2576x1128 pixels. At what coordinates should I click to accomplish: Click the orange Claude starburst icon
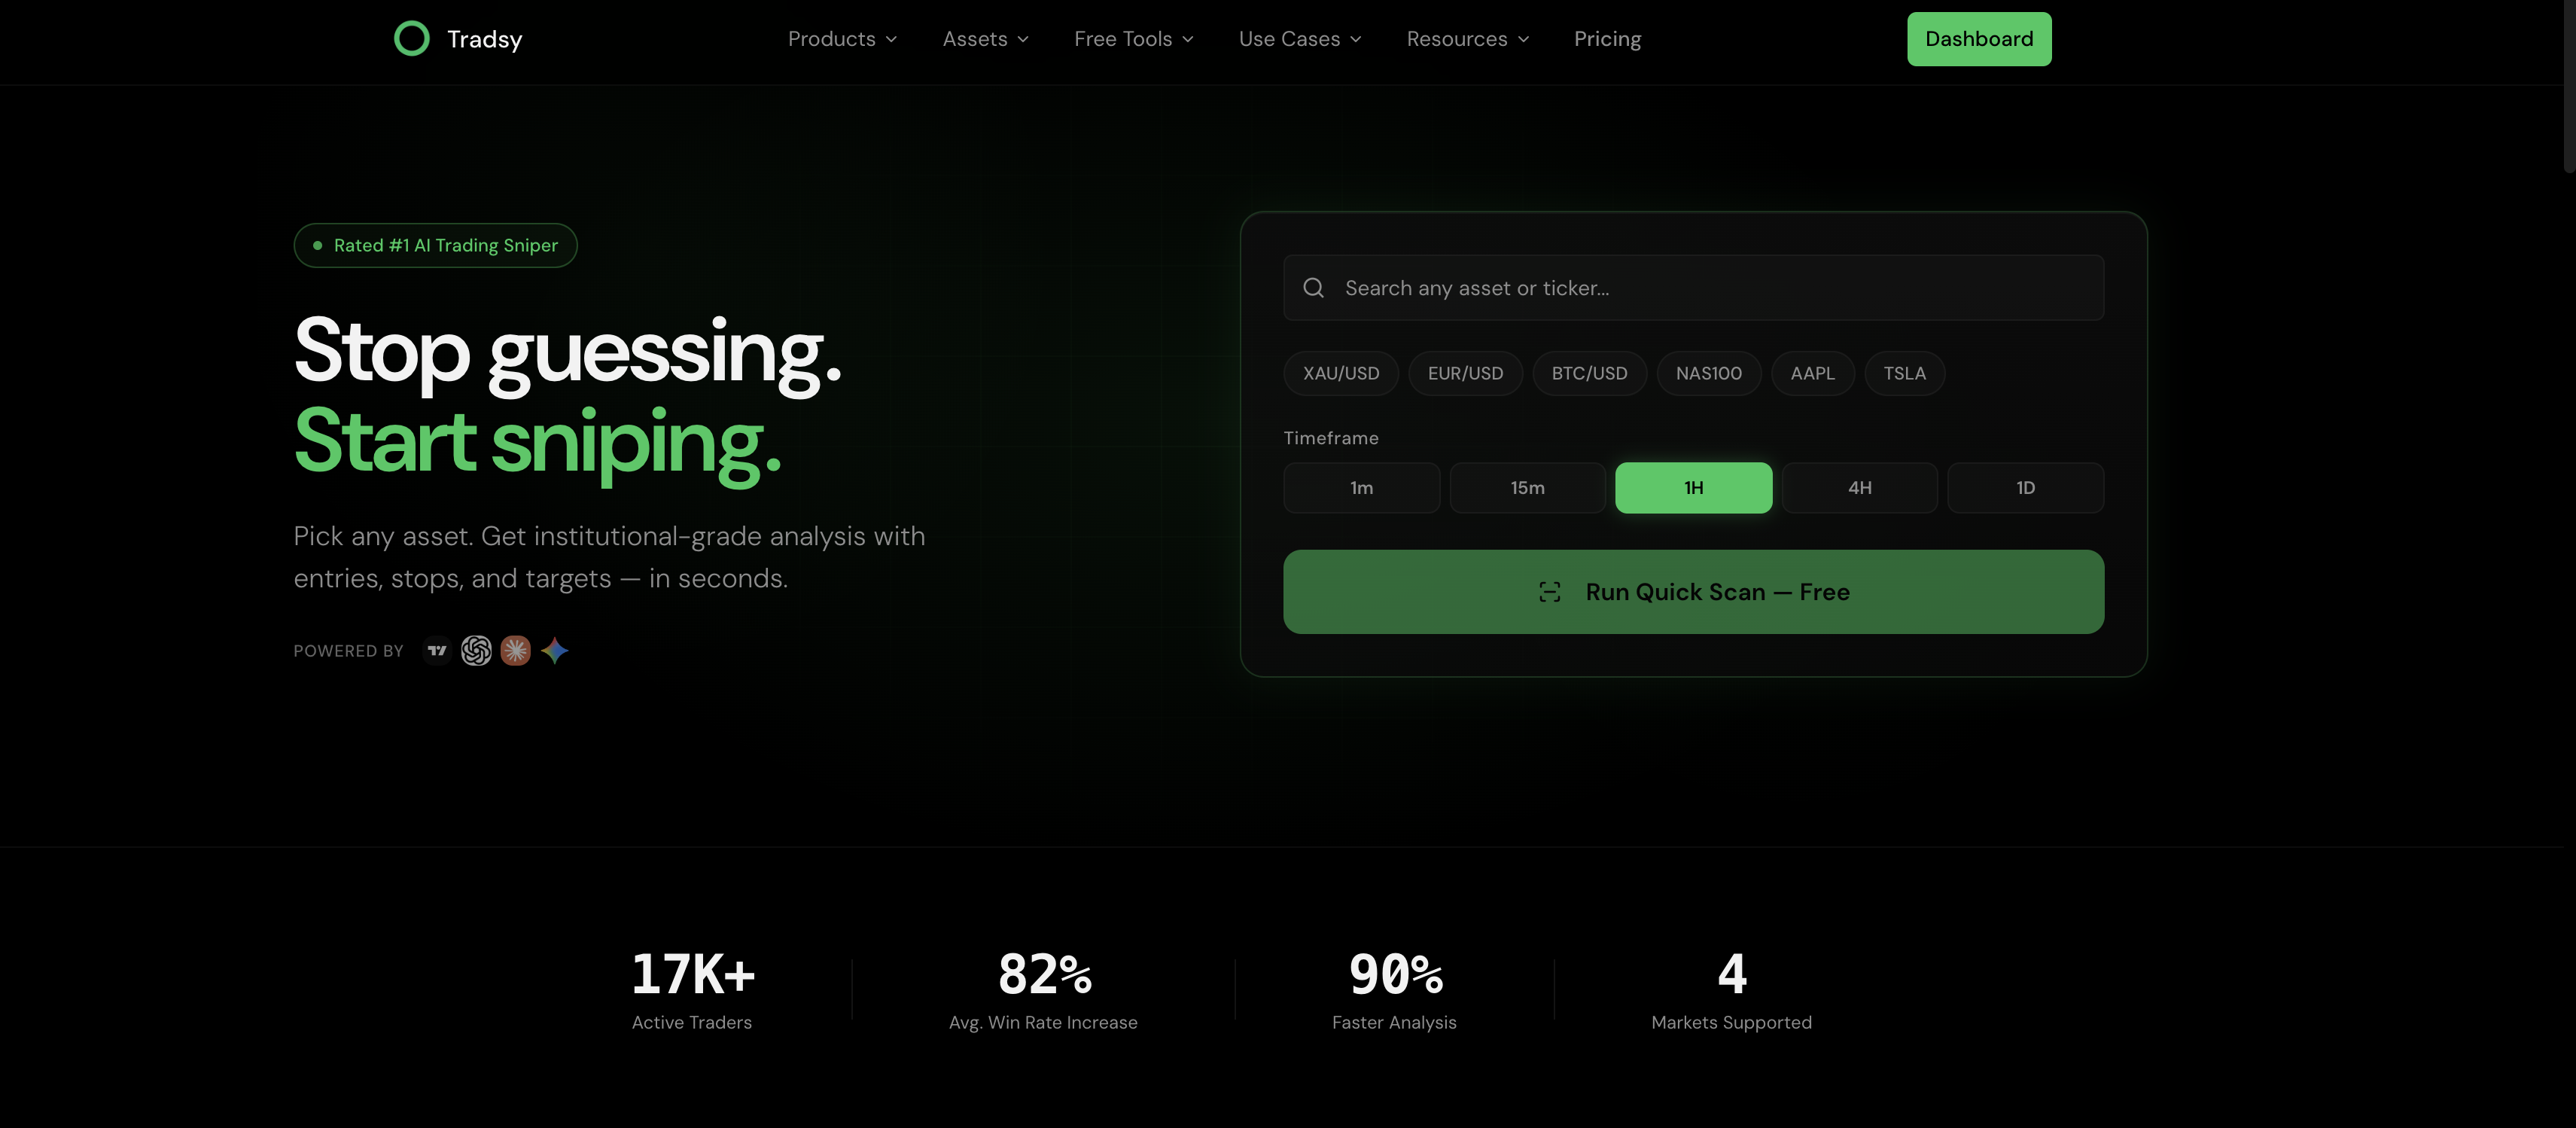[515, 651]
